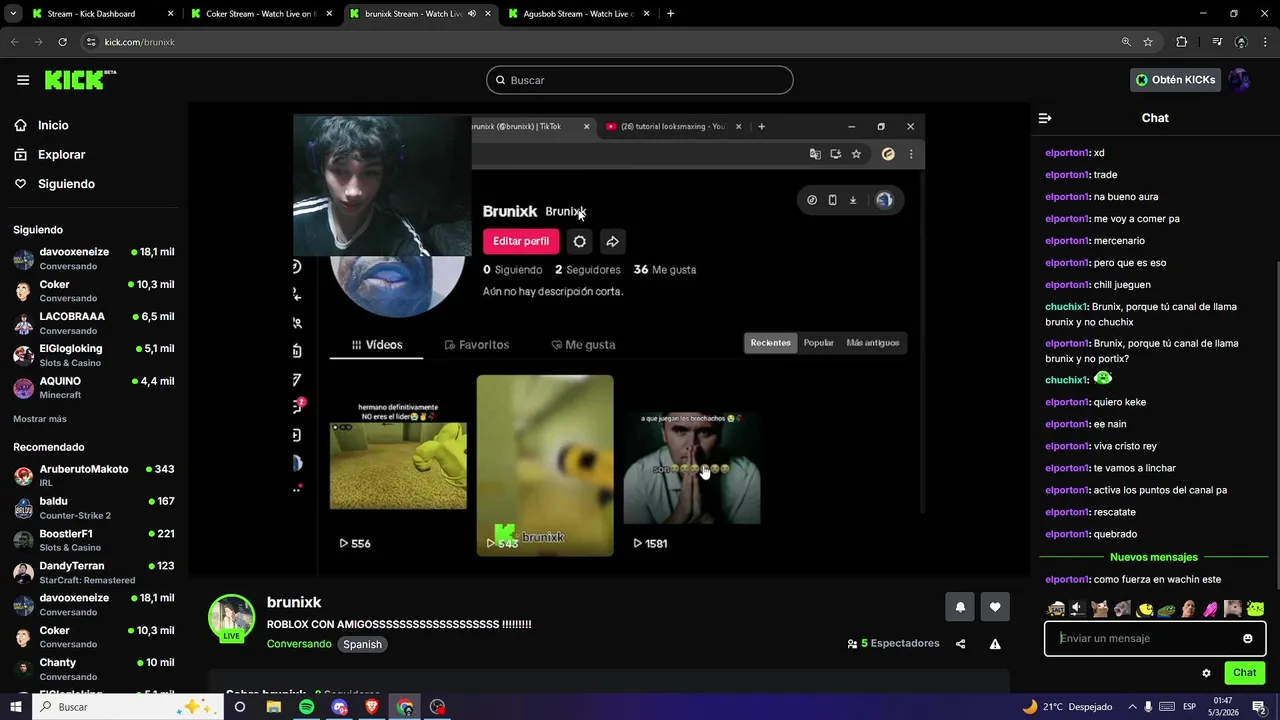Report stream using warning triangle icon
This screenshot has height=720, width=1280.
pos(995,644)
